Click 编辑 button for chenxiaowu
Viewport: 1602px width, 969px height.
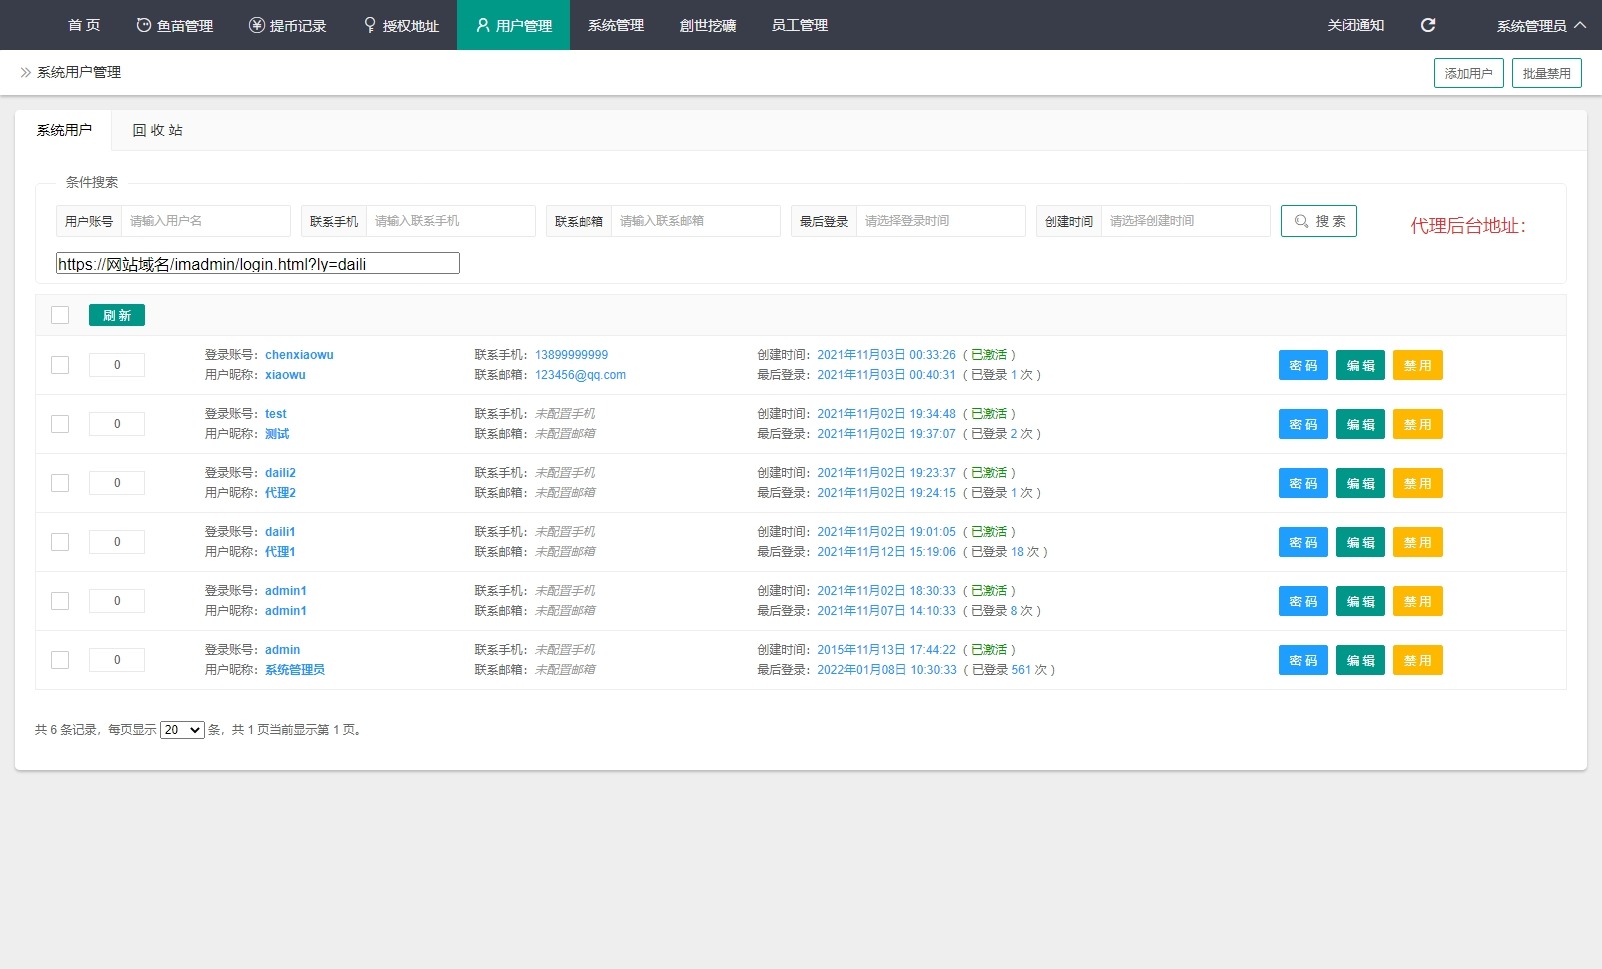pyautogui.click(x=1360, y=365)
